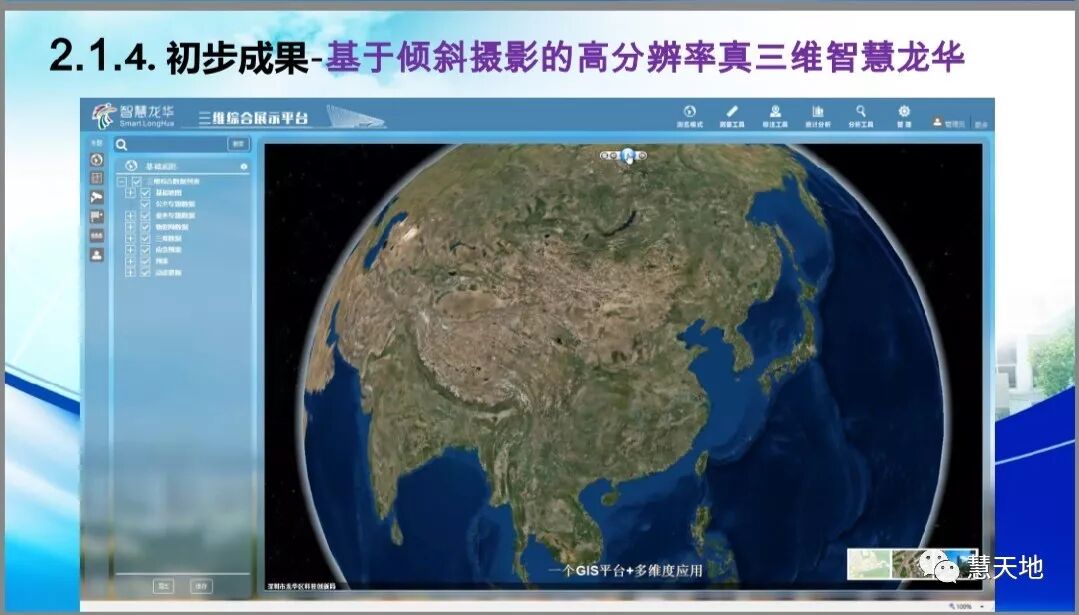Select the 三维综合数据列表 tree label

pos(173,182)
